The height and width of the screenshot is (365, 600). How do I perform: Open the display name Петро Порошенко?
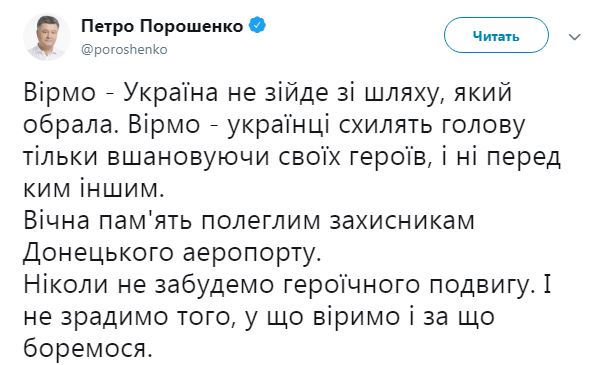tap(162, 26)
